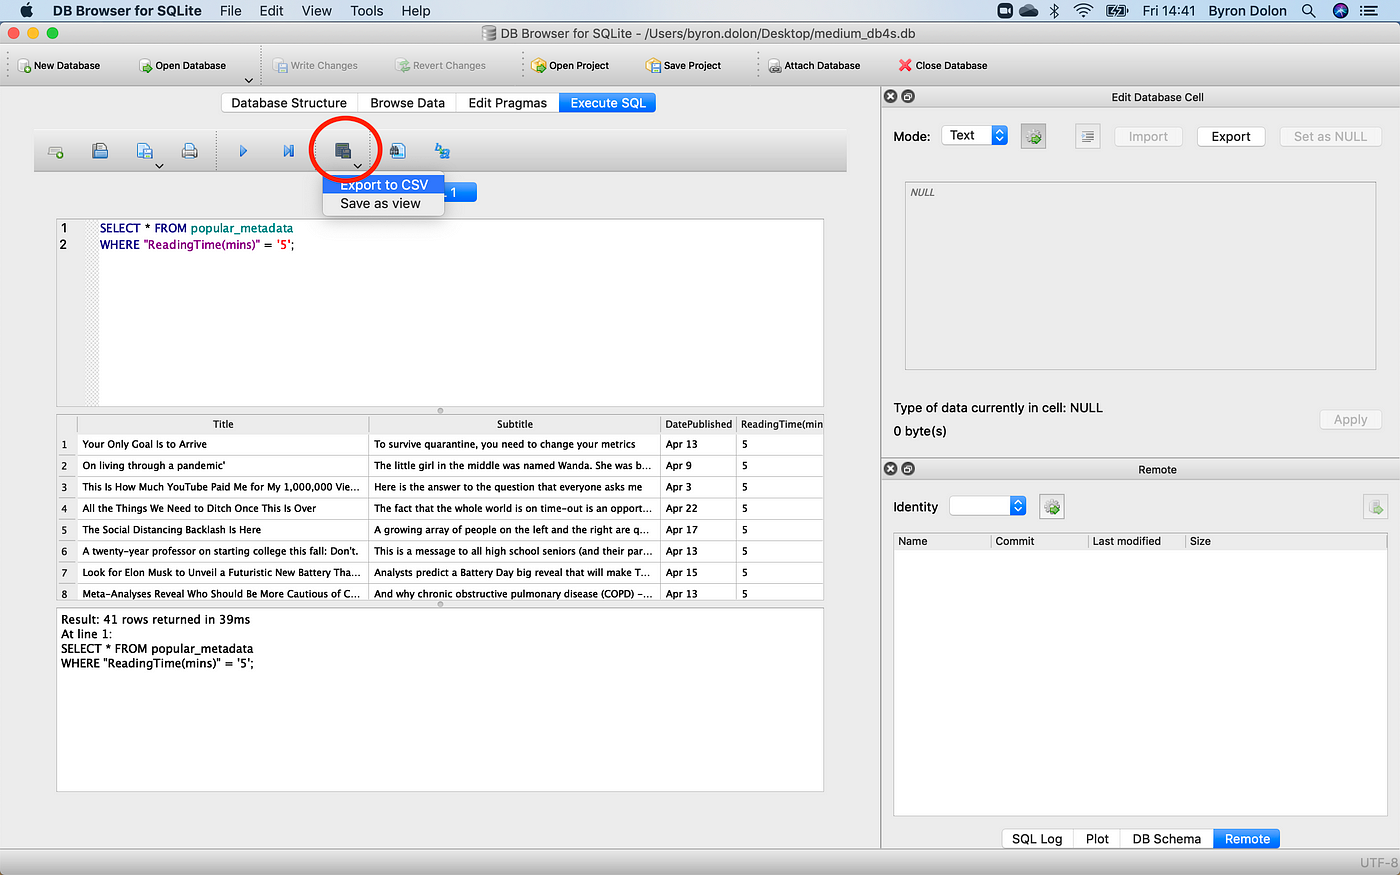
Task: Switch to the DB Schema tab
Action: pos(1166,839)
